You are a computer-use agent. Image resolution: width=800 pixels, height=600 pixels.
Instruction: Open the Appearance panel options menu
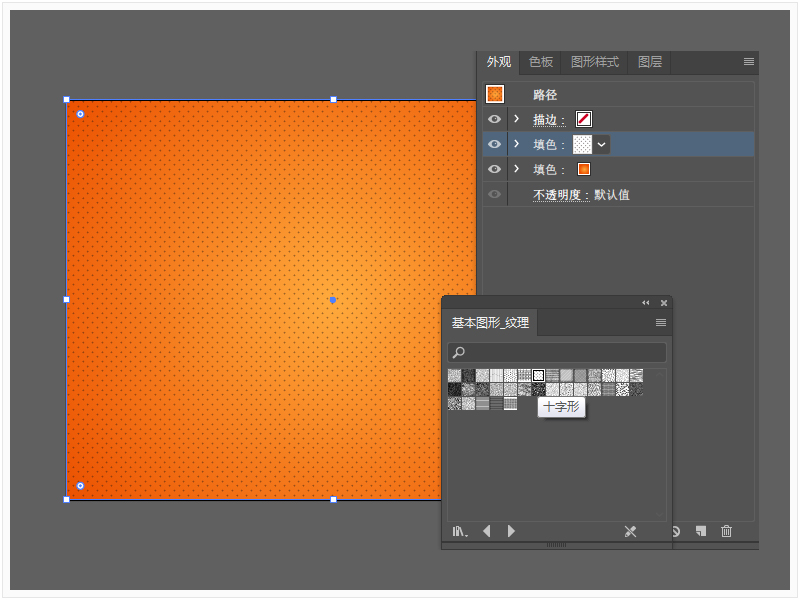click(748, 62)
